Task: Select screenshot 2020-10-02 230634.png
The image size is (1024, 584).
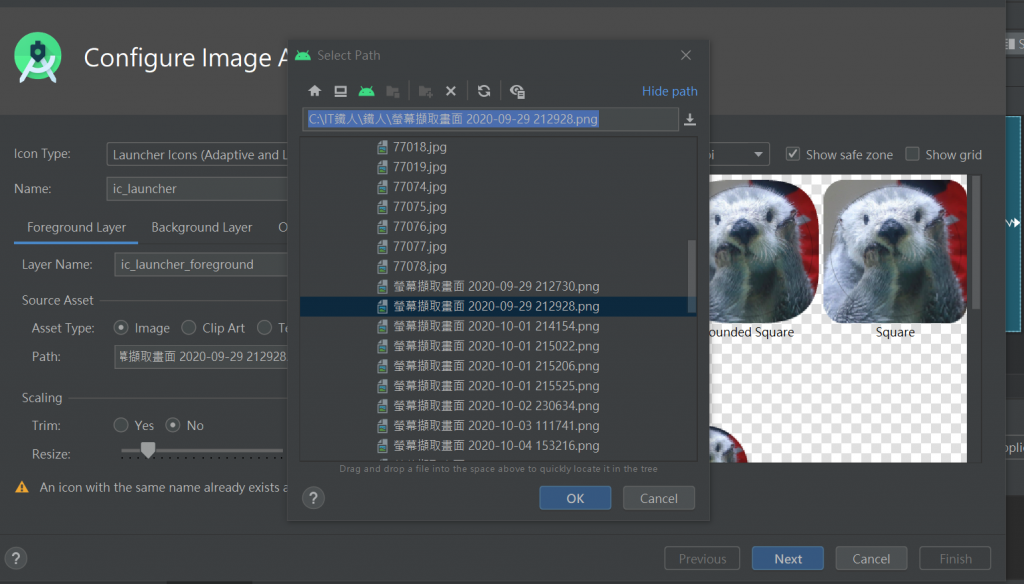Action: [496, 406]
